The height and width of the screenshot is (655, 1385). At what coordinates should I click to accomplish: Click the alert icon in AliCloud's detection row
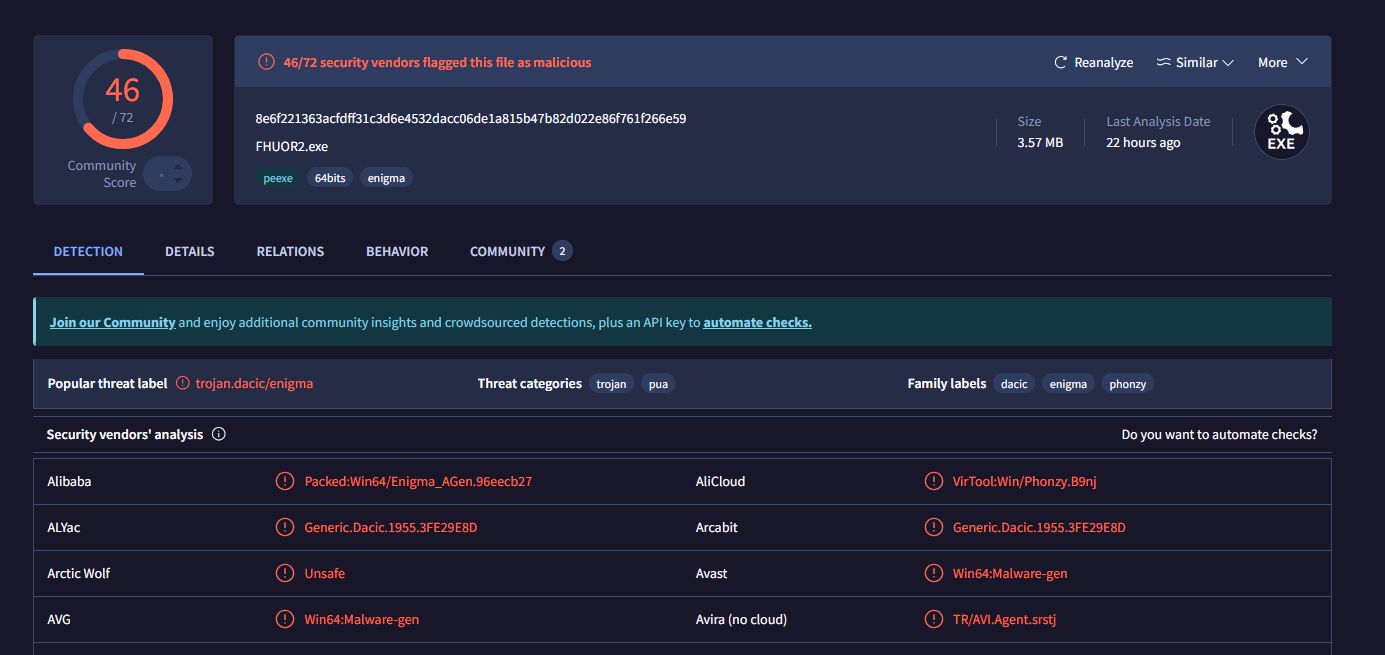(x=934, y=482)
